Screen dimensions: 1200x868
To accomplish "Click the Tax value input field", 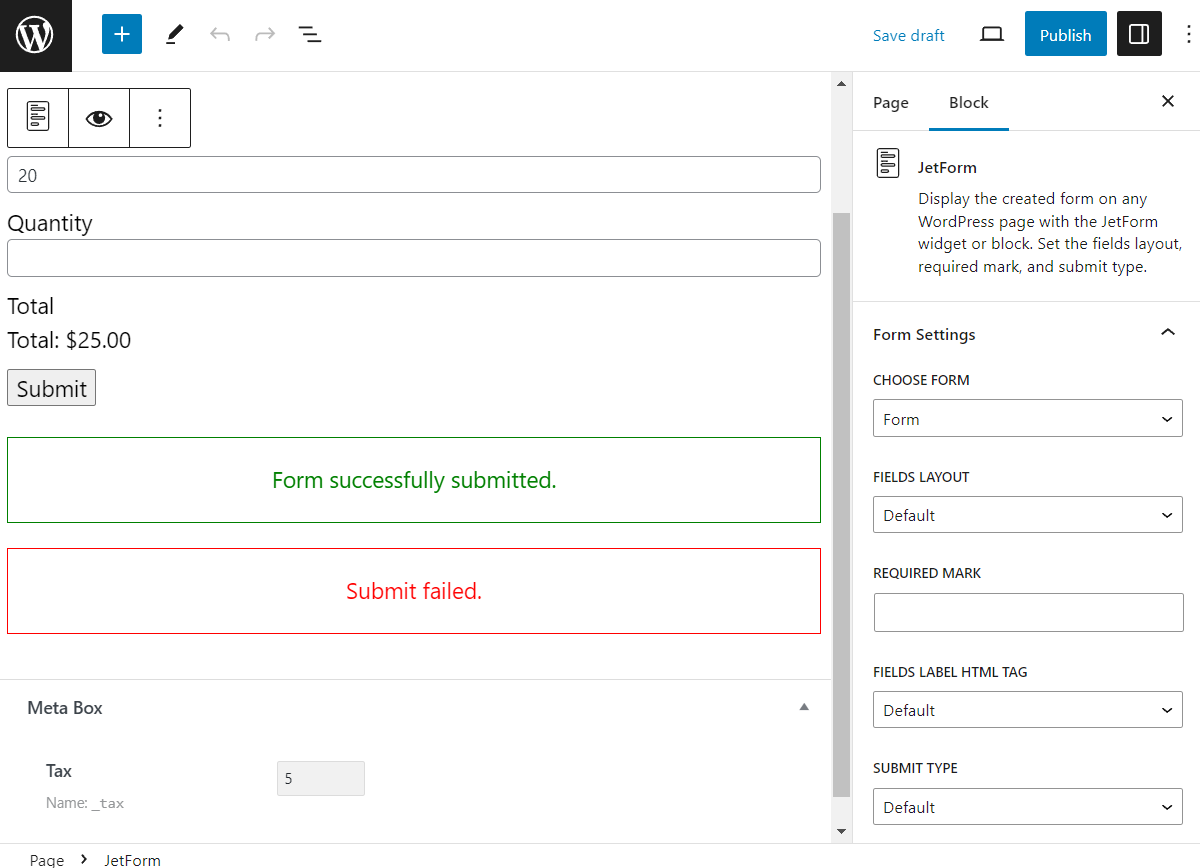I will pyautogui.click(x=320, y=778).
